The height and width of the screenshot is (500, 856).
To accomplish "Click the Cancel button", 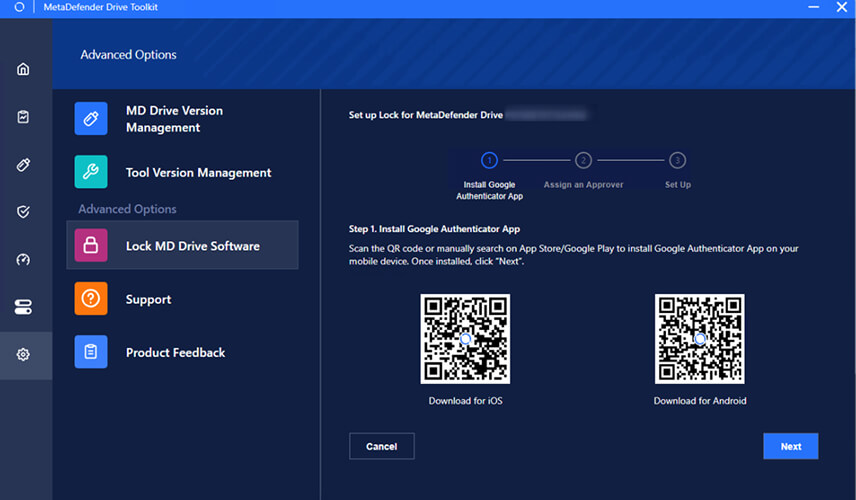I will point(382,447).
